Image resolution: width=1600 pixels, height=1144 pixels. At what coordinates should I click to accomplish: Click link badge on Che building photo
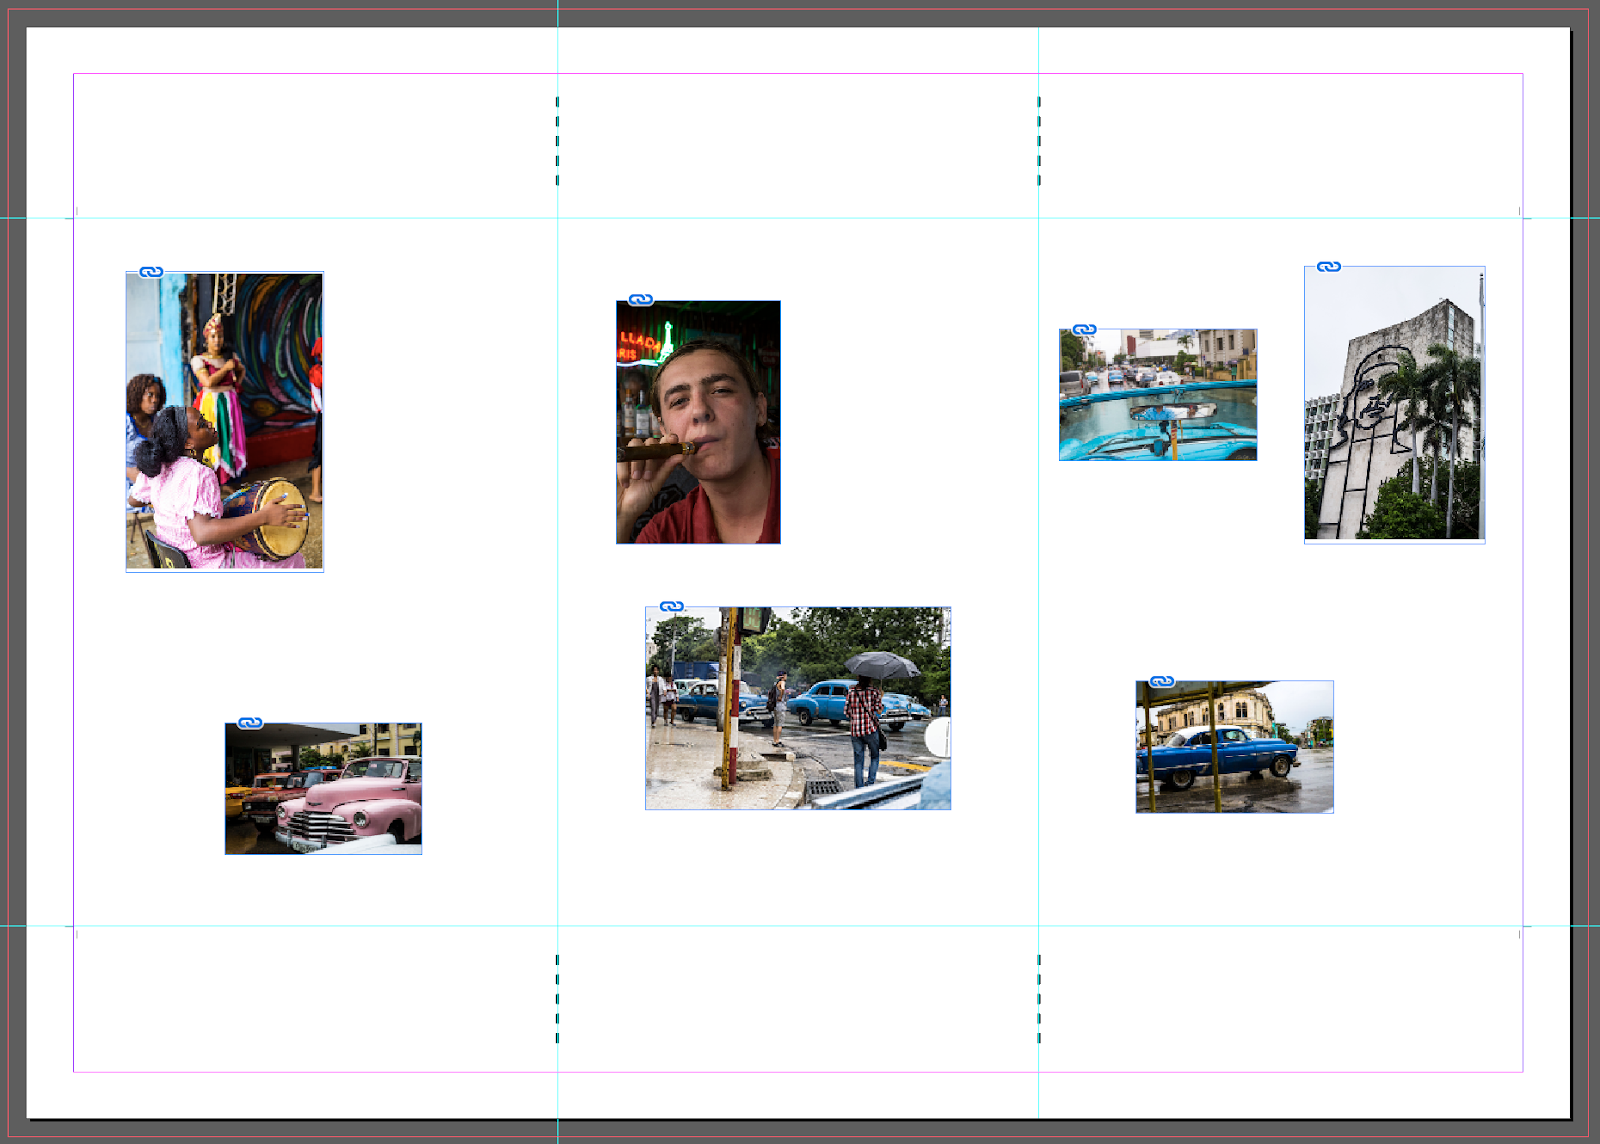1329,267
